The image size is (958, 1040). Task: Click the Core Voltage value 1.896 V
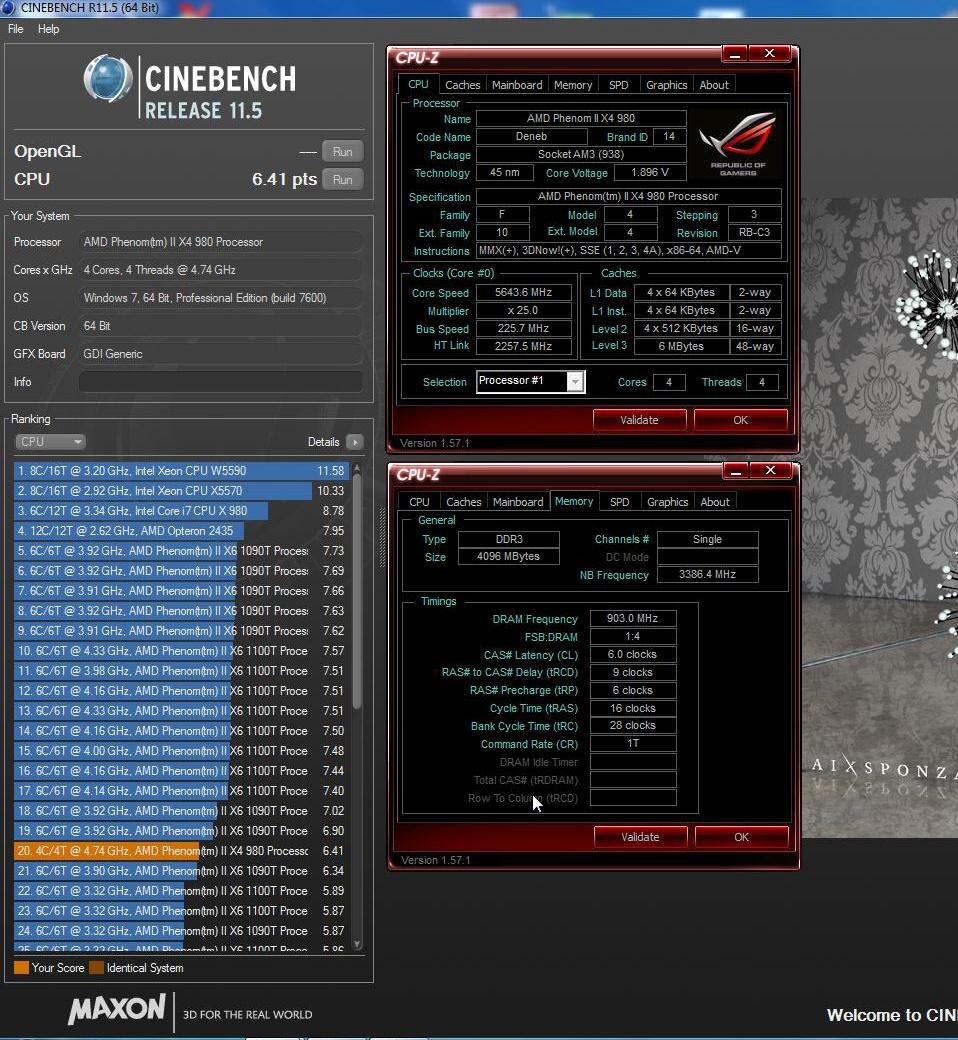click(650, 172)
